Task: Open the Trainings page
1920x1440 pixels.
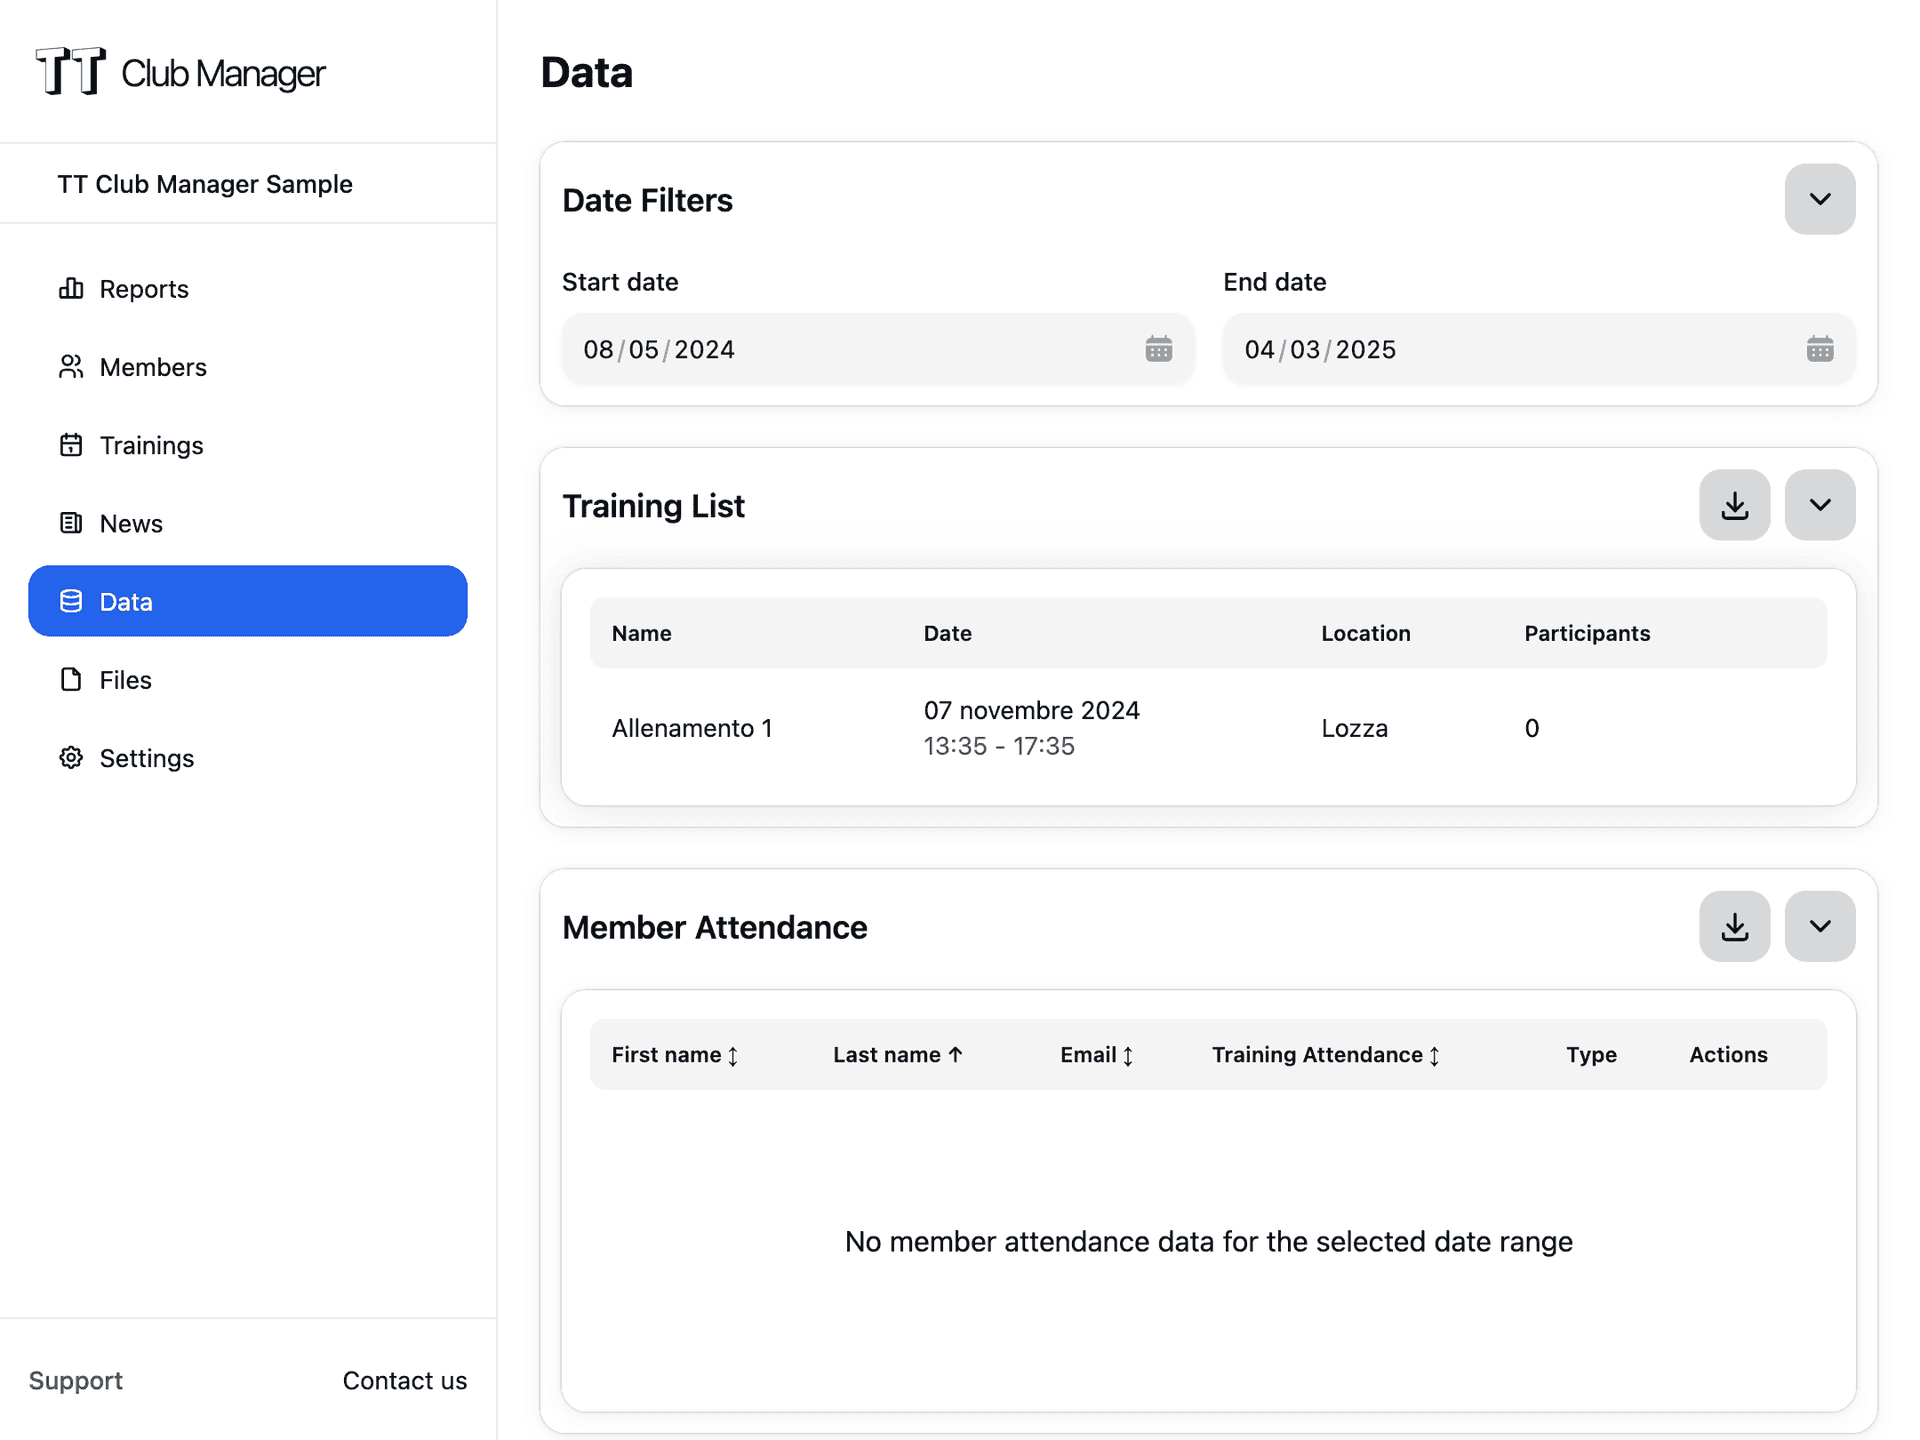Action: click(151, 445)
